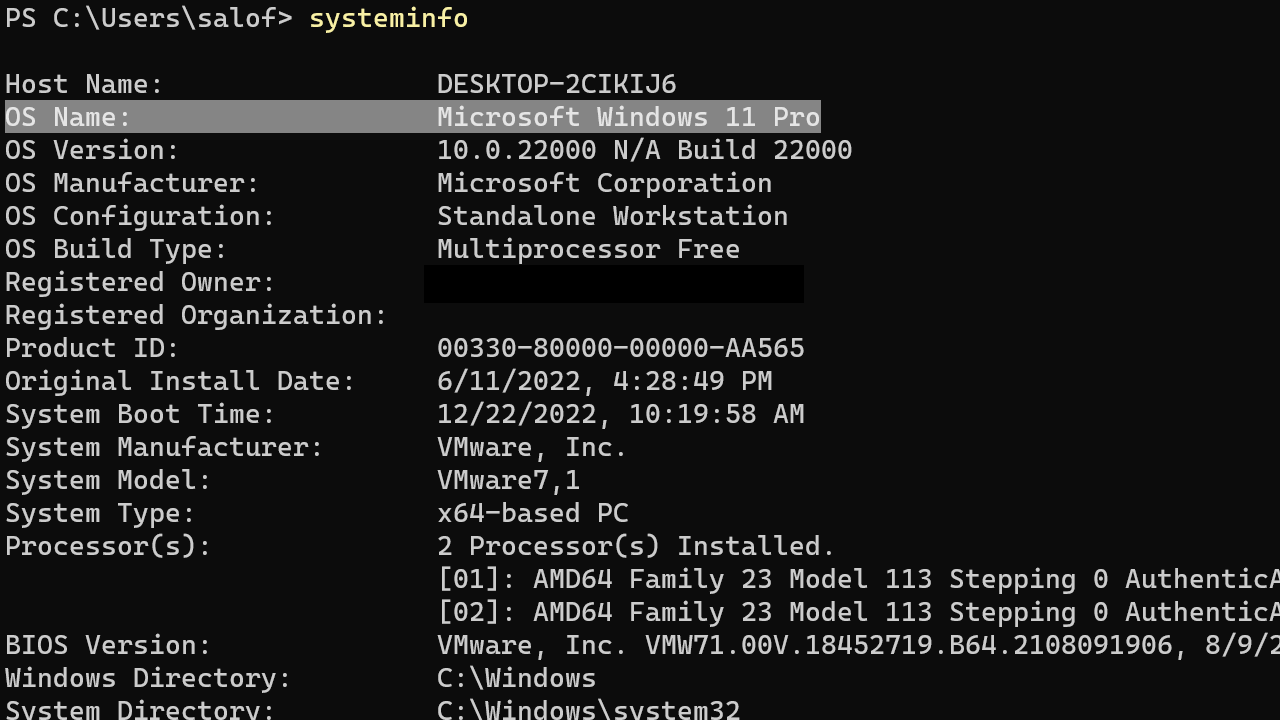
Task: Click the x64-based PC system type value
Action: (532, 513)
